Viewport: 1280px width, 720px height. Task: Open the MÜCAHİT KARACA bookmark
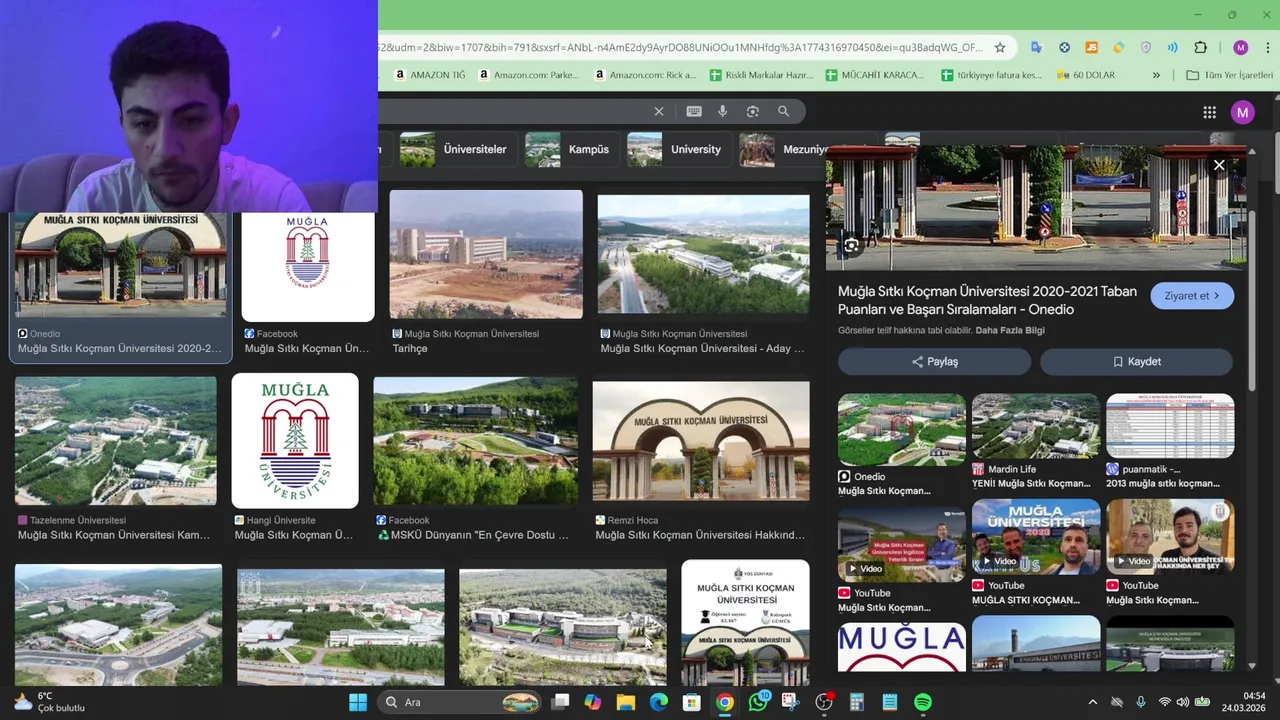click(875, 75)
